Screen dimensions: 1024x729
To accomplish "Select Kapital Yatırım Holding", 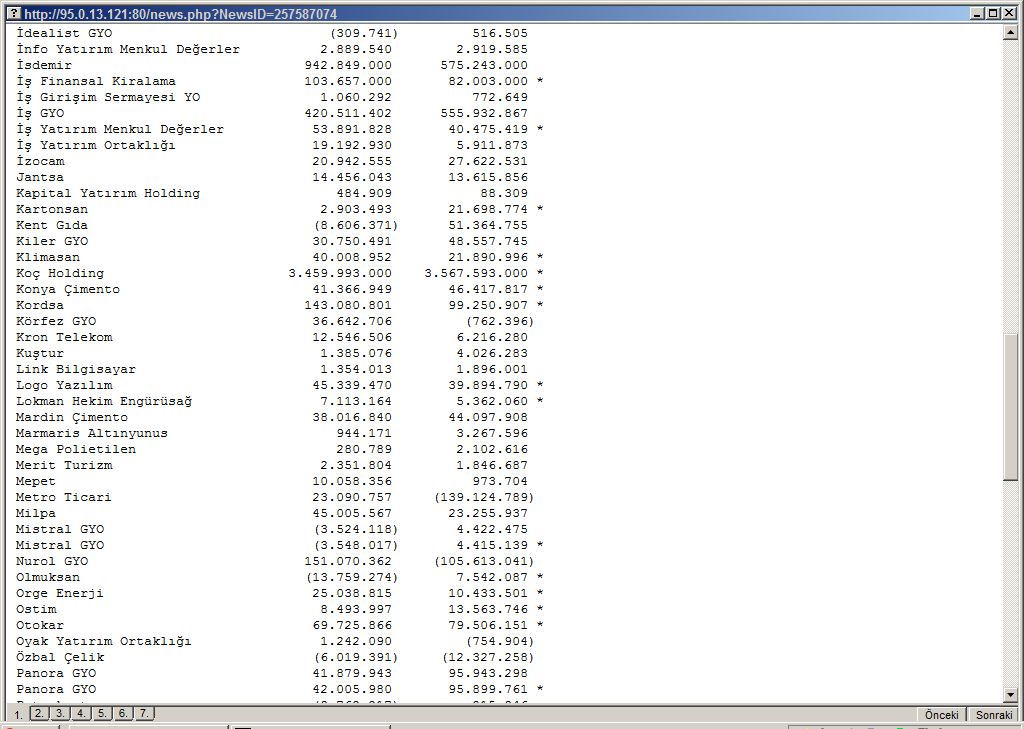I will pyautogui.click(x=108, y=193).
